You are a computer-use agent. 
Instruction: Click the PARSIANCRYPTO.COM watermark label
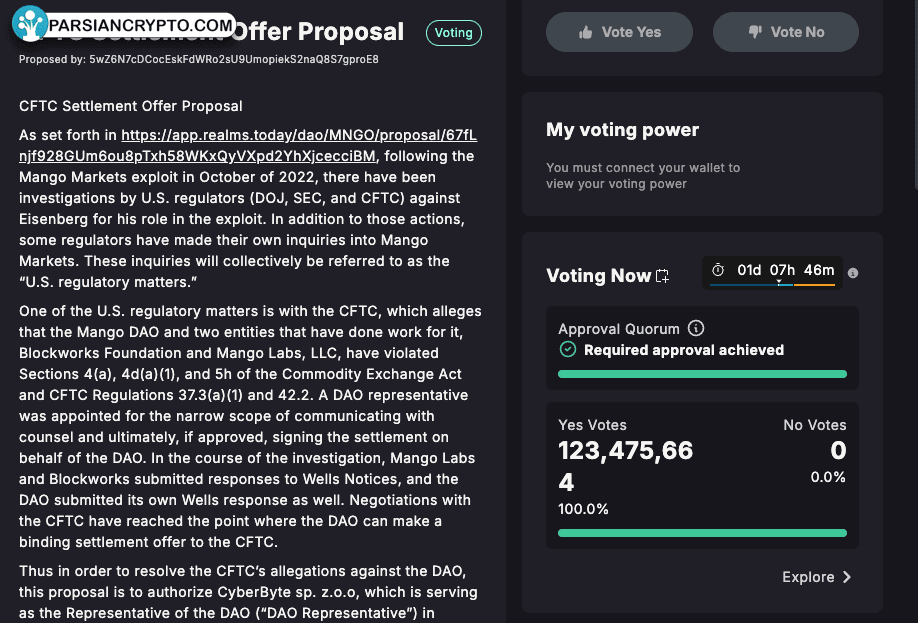pyautogui.click(x=140, y=25)
